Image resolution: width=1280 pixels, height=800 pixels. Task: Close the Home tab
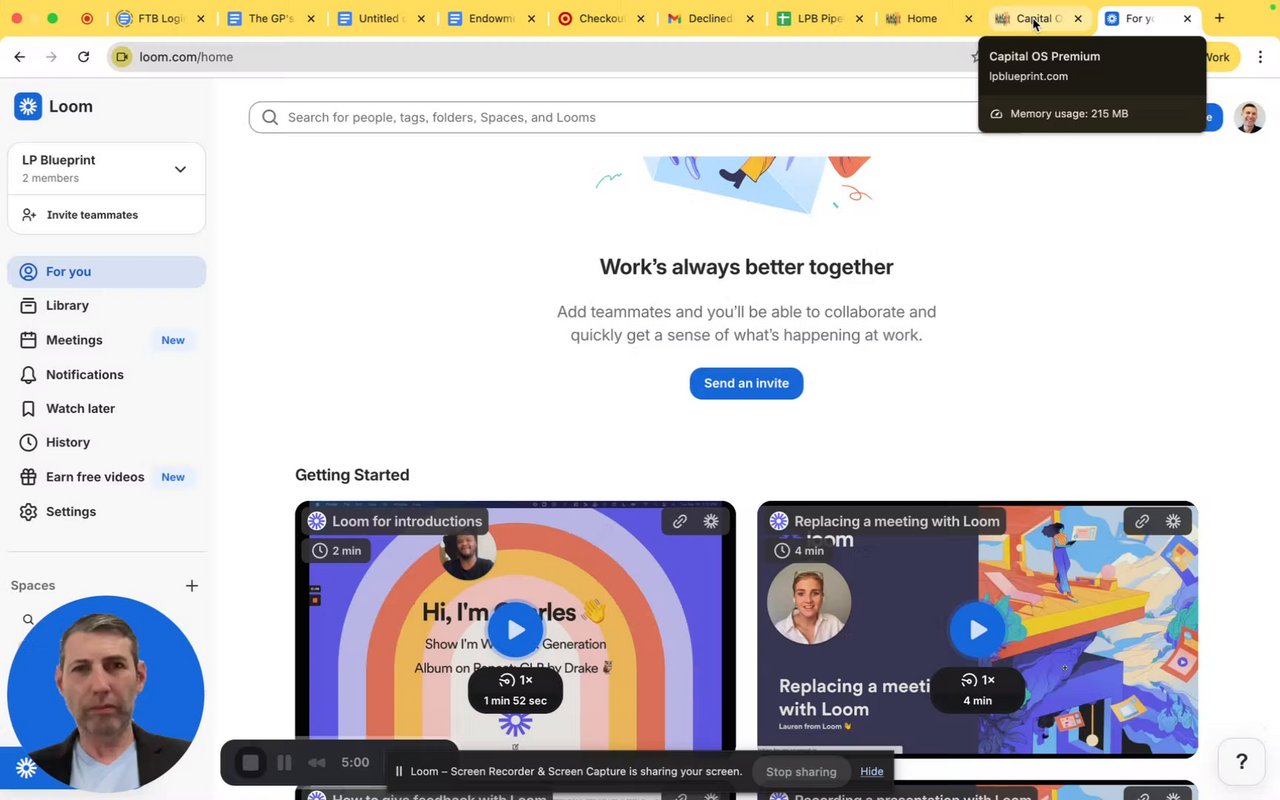click(968, 18)
